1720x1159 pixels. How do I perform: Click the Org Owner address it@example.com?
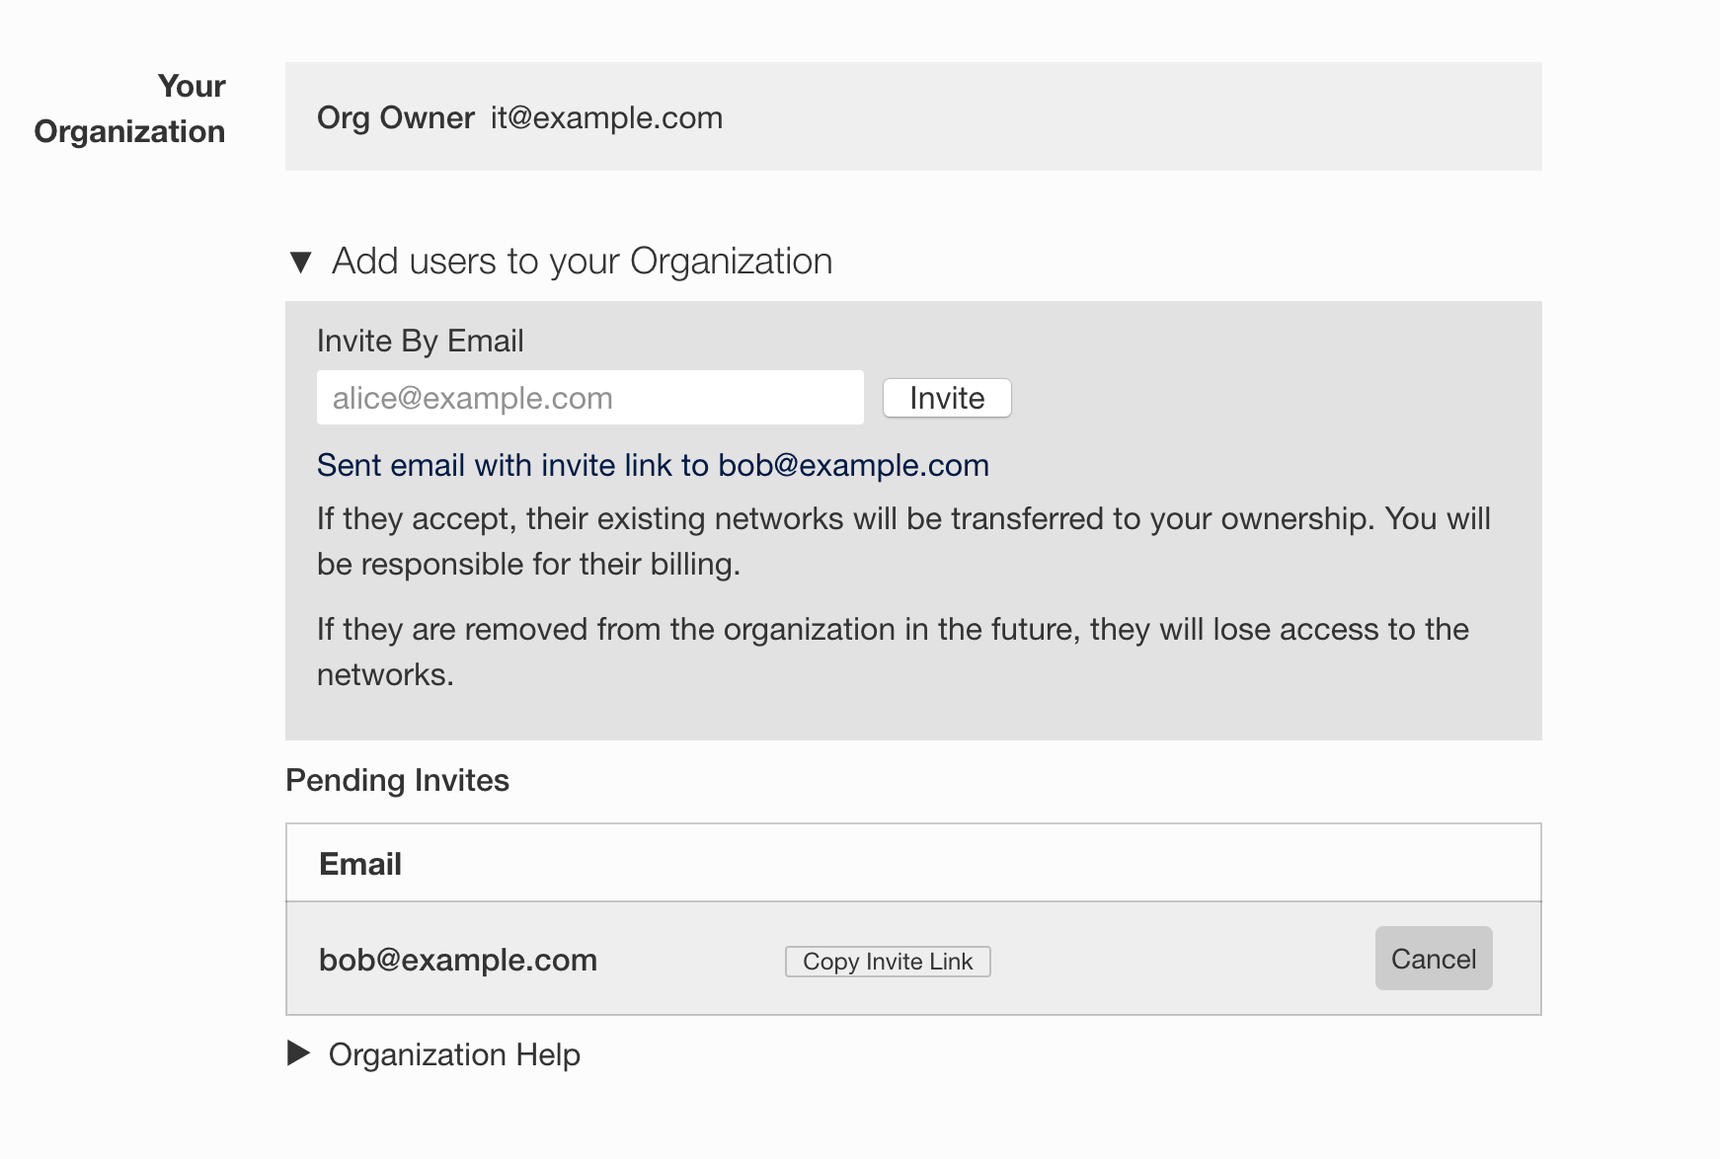tap(605, 117)
